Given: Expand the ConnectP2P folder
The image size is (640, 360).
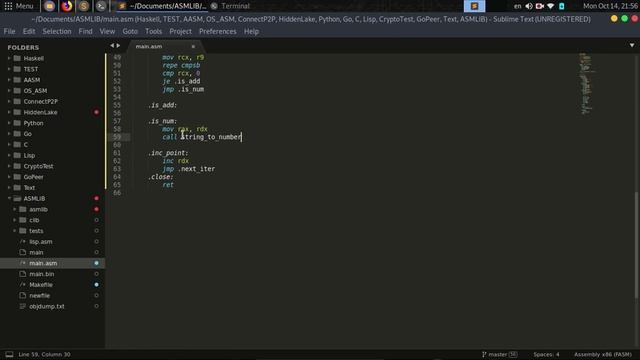Looking at the screenshot, I should (9, 101).
